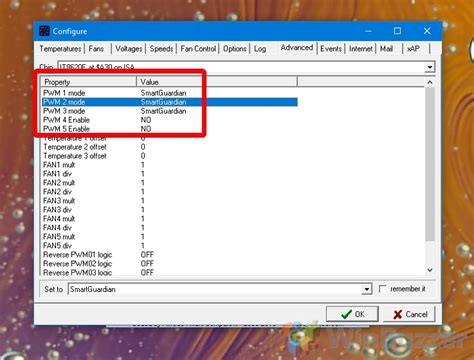Select the FAN4 mult row
This screenshot has width=474, height=360.
(x=170, y=219)
